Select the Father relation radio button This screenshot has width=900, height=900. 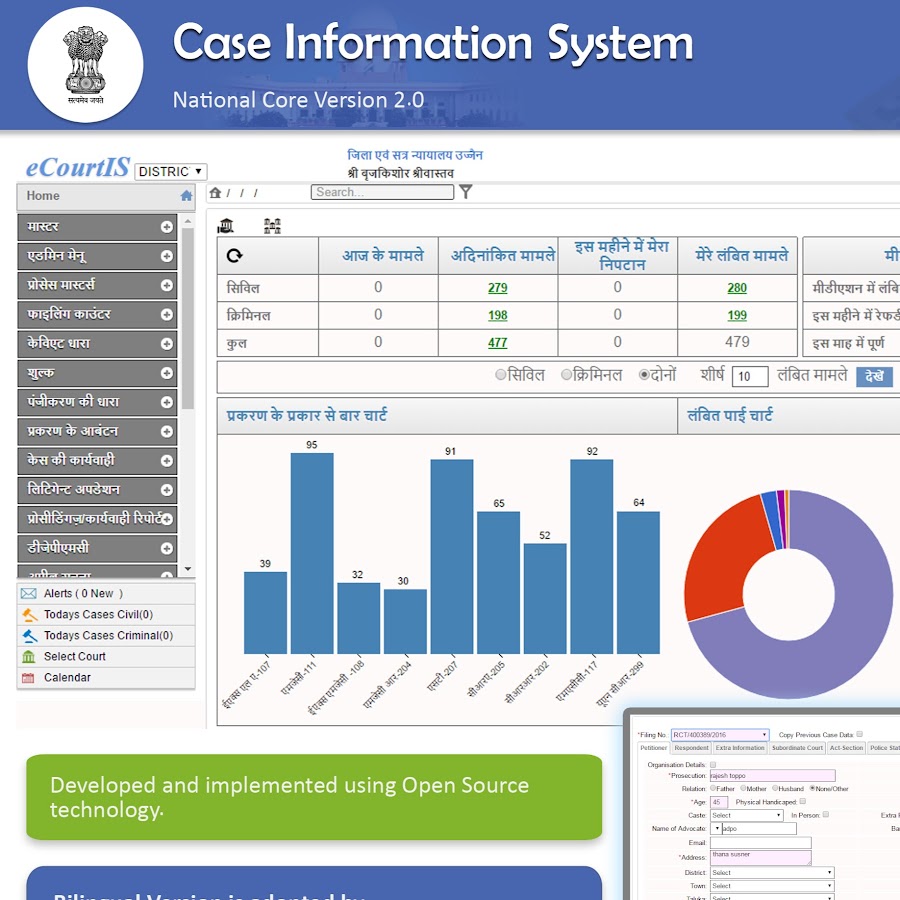click(713, 788)
